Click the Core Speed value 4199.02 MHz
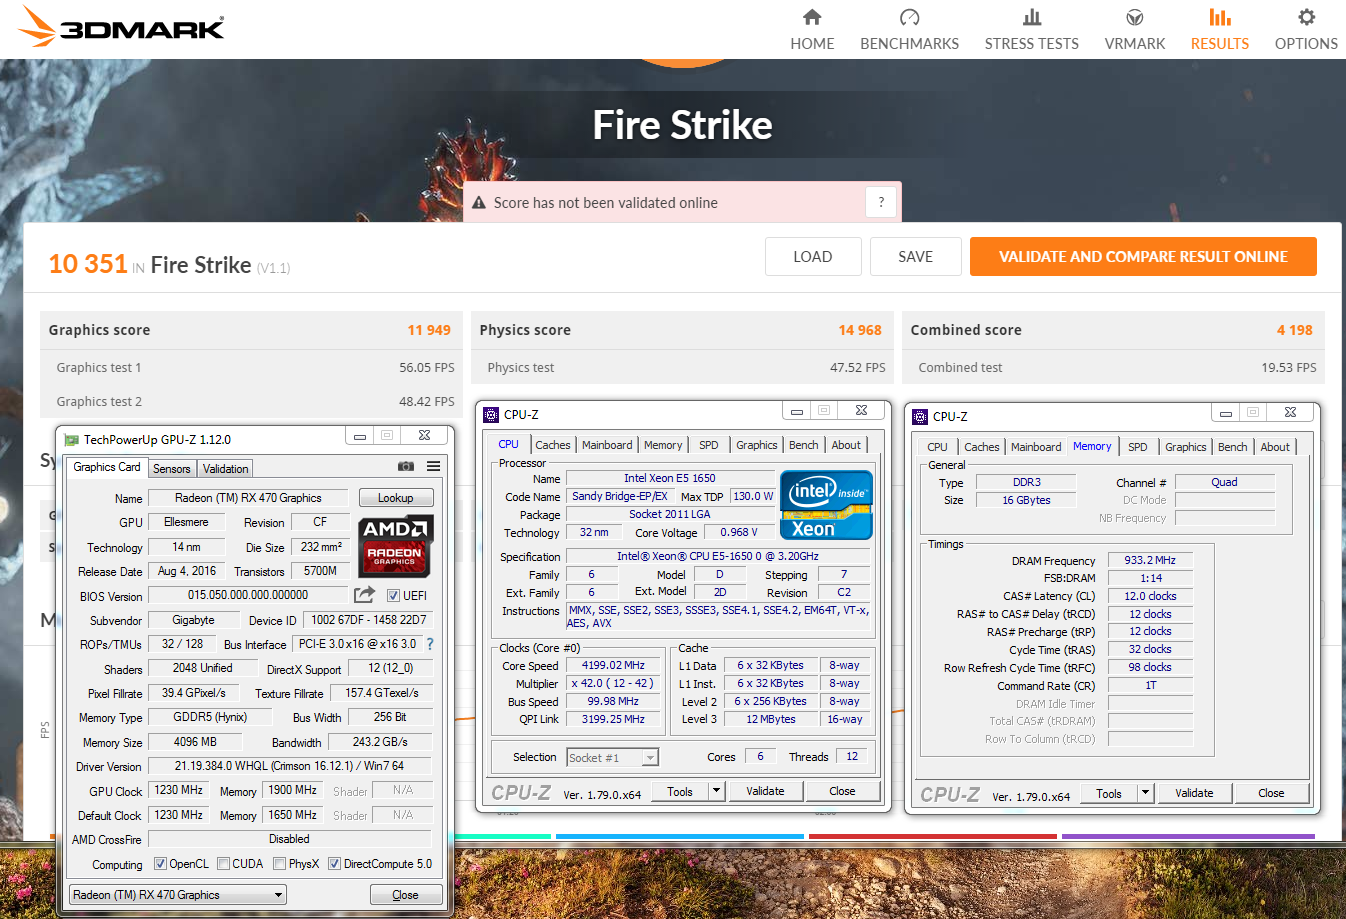This screenshot has height=919, width=1346. [614, 666]
